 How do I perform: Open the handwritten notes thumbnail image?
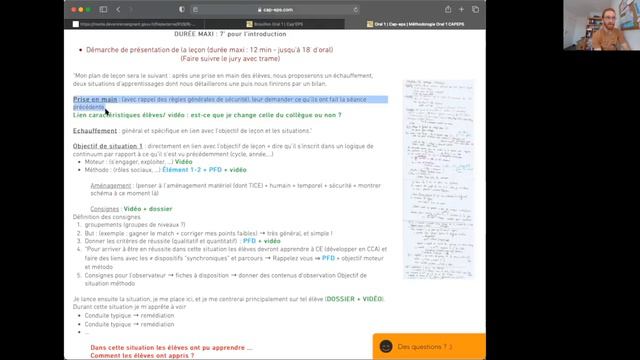[438, 180]
